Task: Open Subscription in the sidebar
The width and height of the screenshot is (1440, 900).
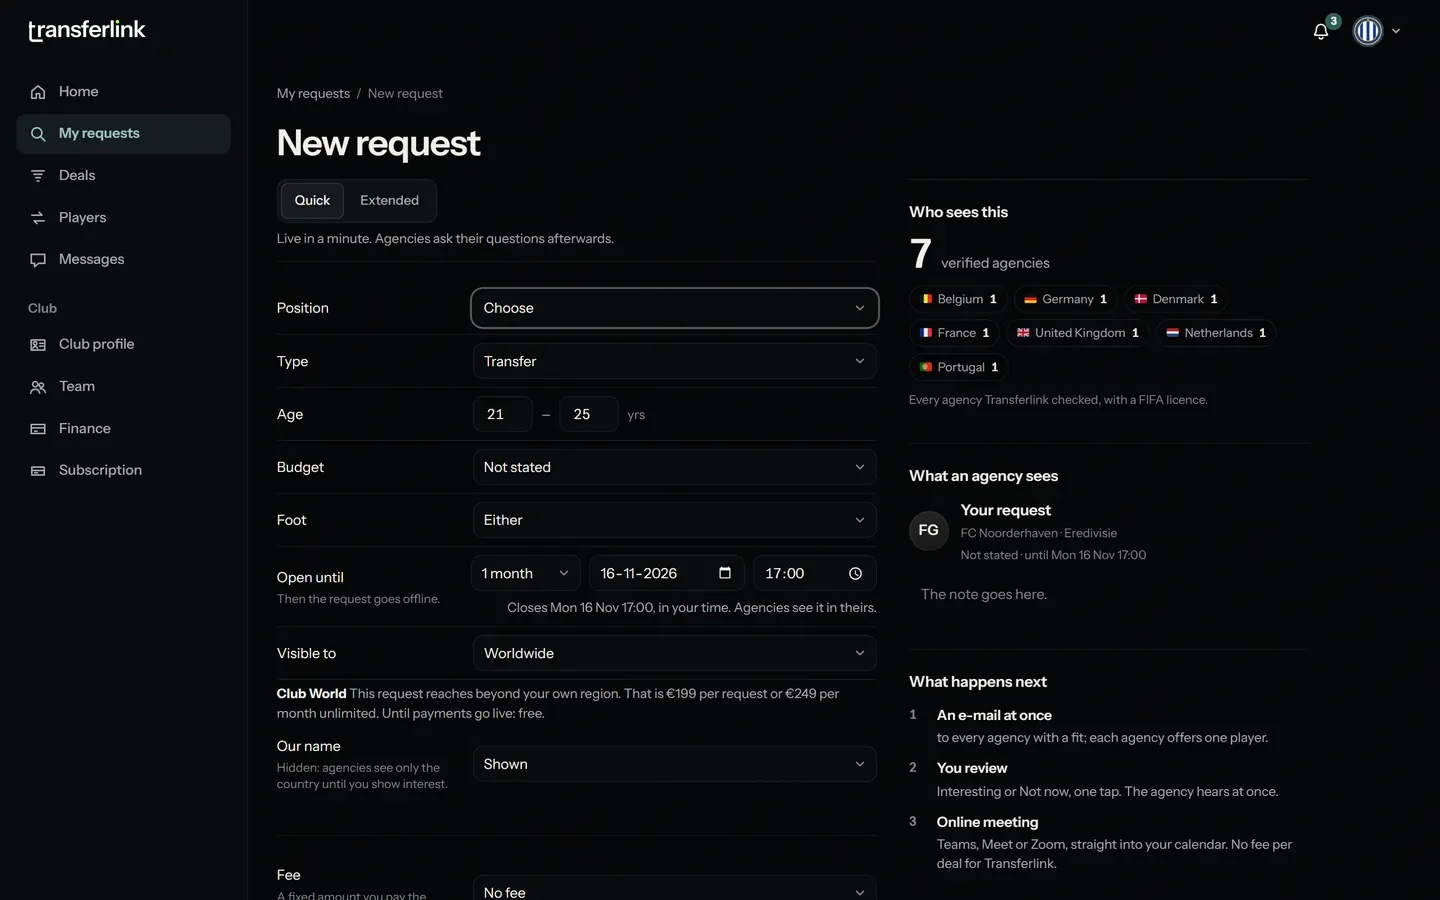Action: pyautogui.click(x=123, y=471)
